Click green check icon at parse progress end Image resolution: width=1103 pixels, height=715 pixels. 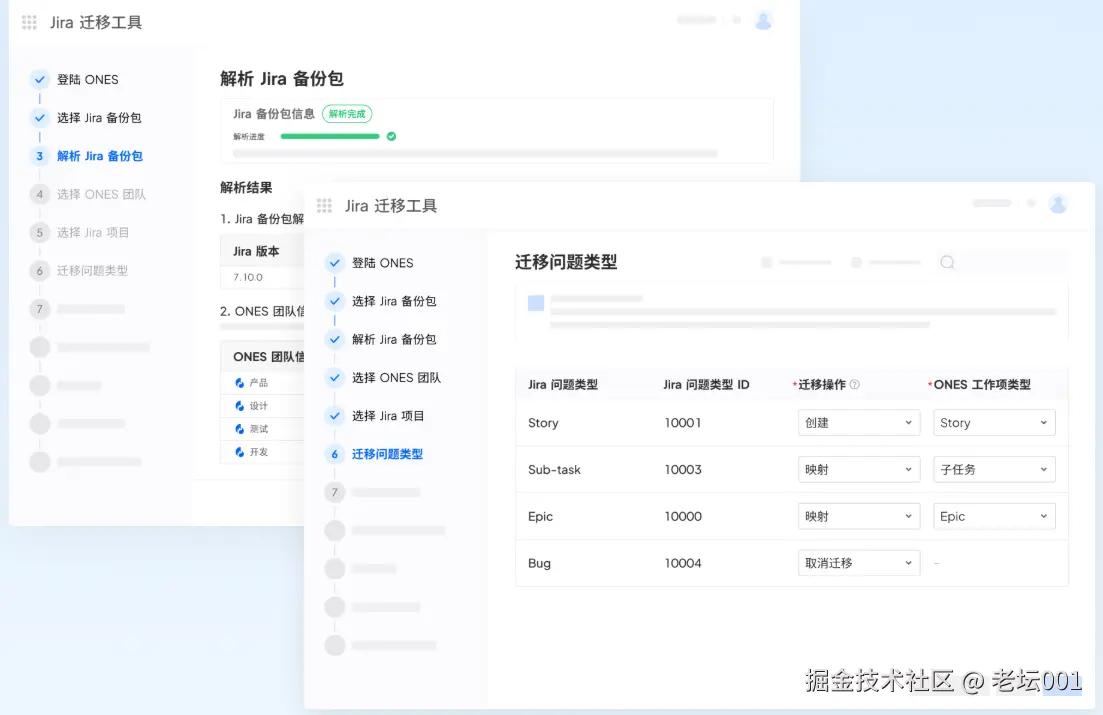click(x=391, y=137)
